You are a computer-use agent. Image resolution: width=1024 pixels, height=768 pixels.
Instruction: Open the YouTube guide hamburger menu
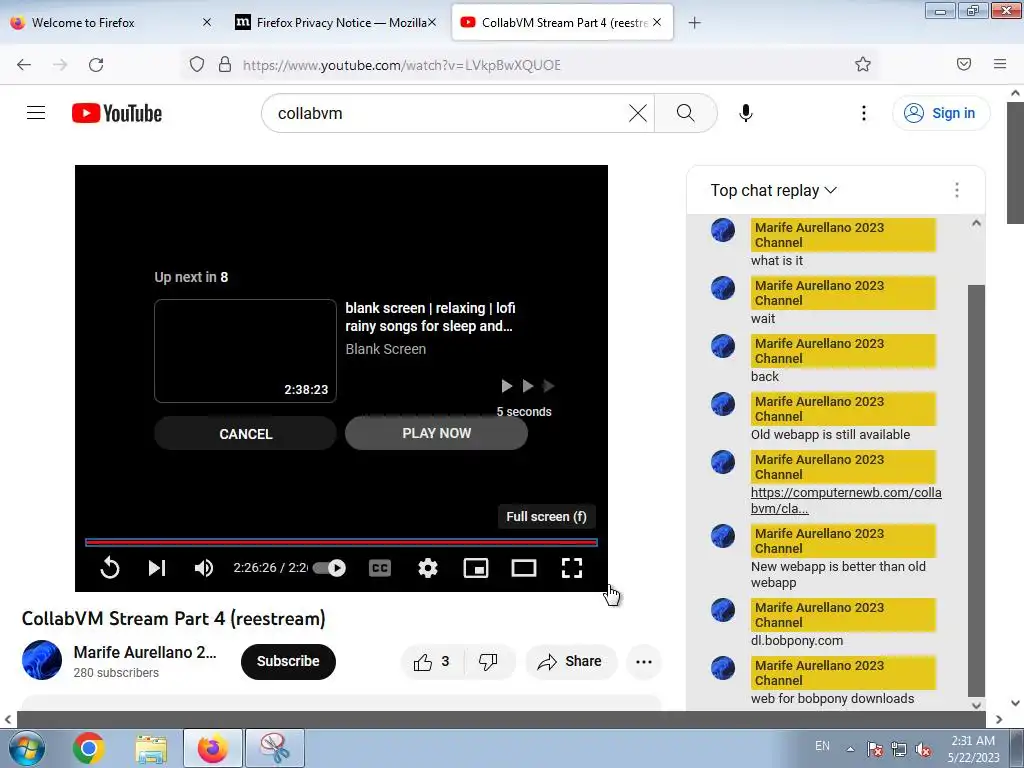pos(36,113)
